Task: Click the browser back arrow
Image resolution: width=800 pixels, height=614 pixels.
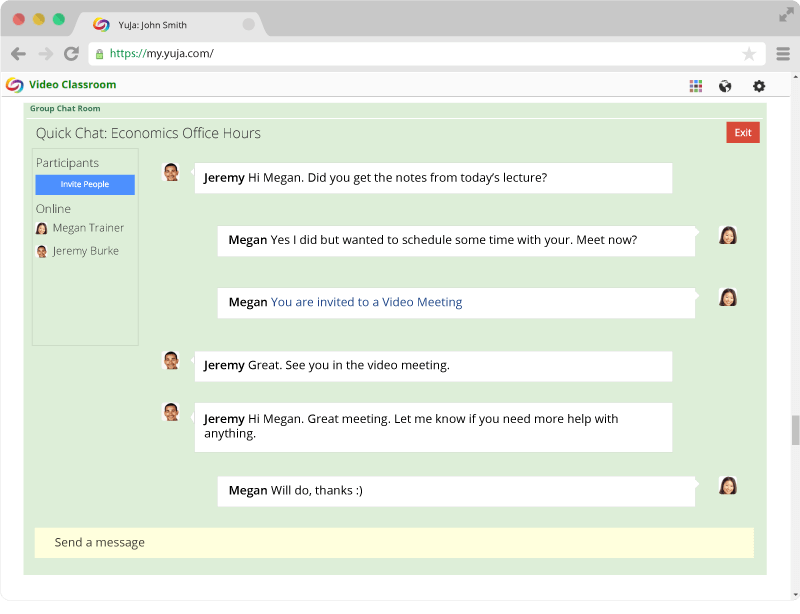Action: 18,54
